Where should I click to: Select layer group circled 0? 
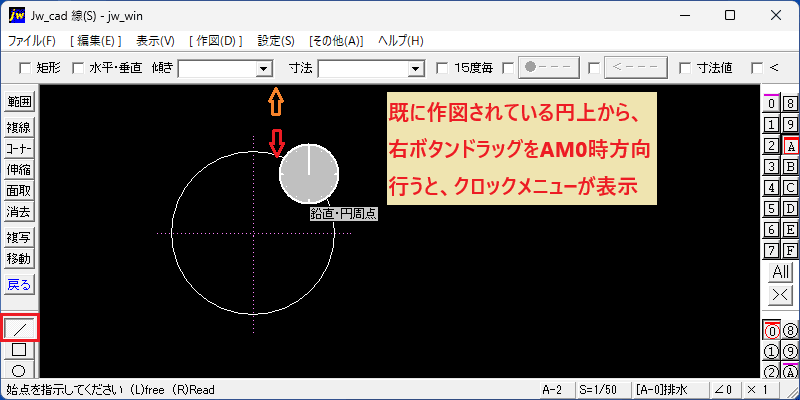[x=771, y=331]
